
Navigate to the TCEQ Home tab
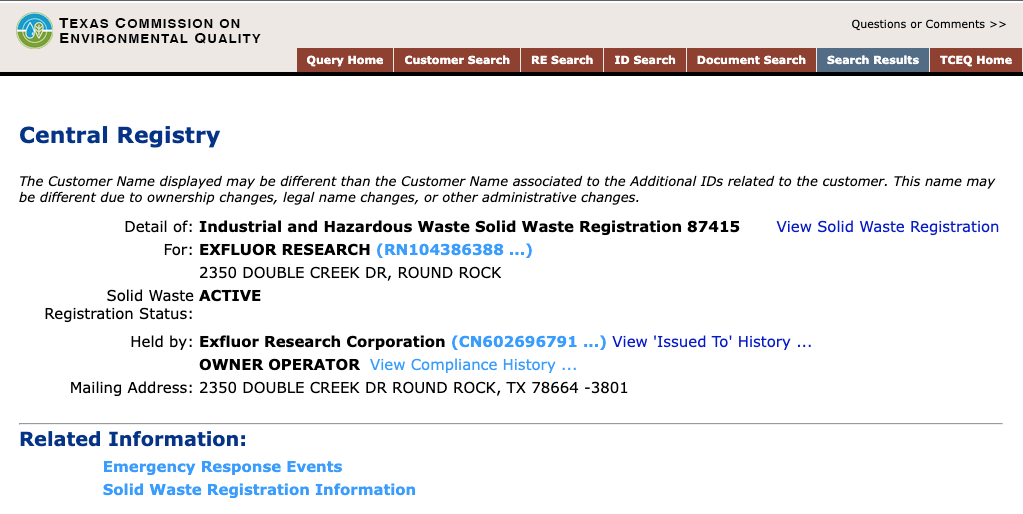point(975,60)
